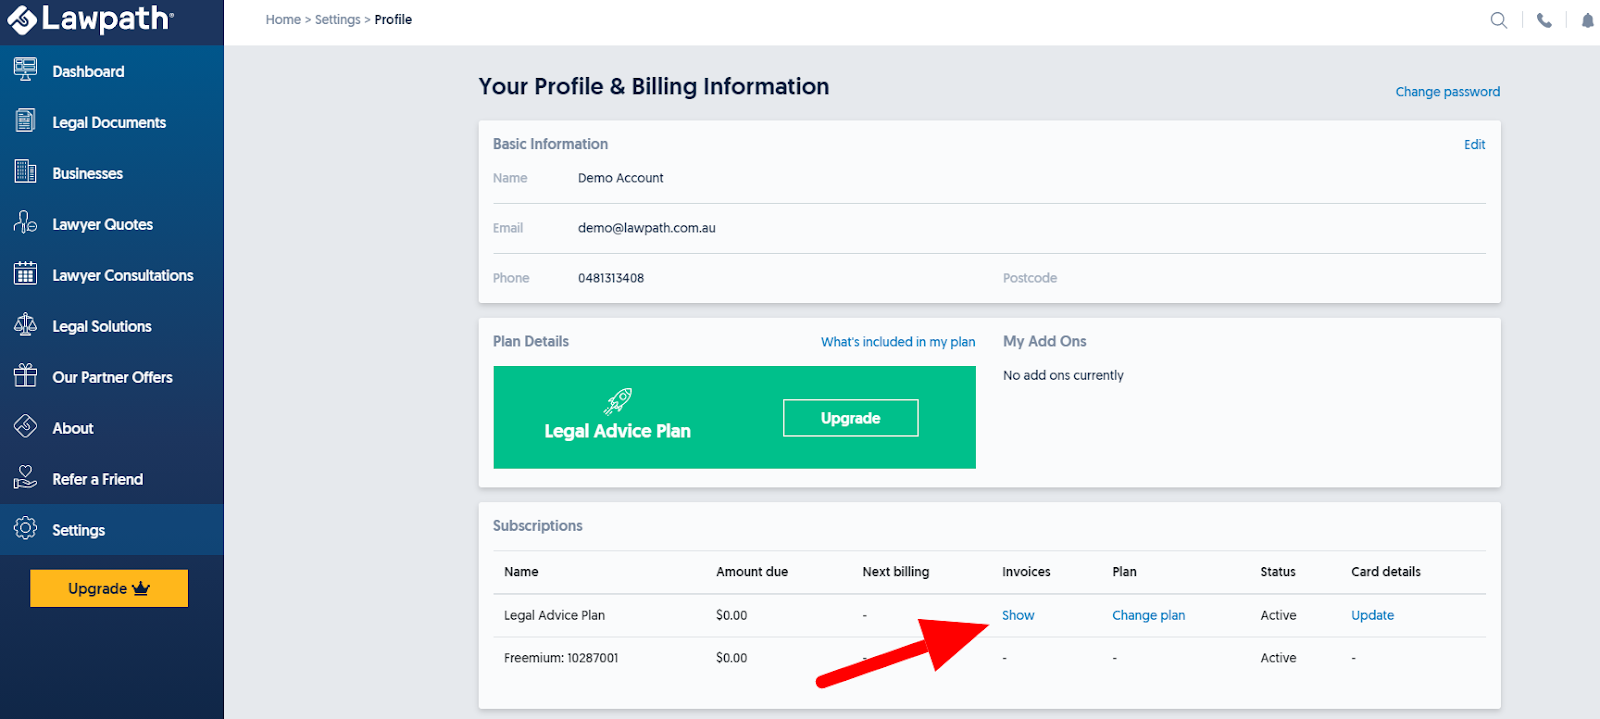Click the Partner Offers gift icon
The height and width of the screenshot is (719, 1600).
click(26, 376)
